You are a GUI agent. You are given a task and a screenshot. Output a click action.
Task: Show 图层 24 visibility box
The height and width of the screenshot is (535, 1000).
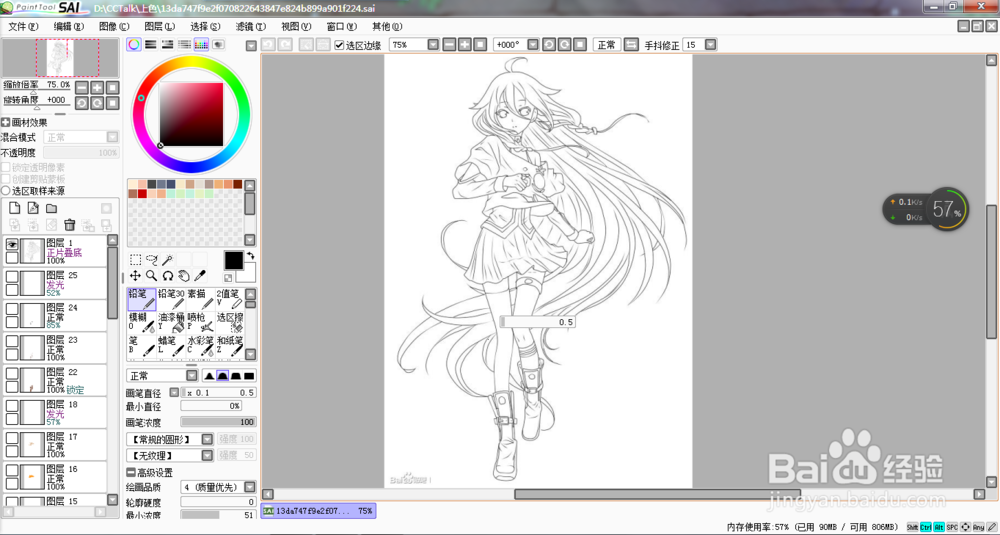11,309
